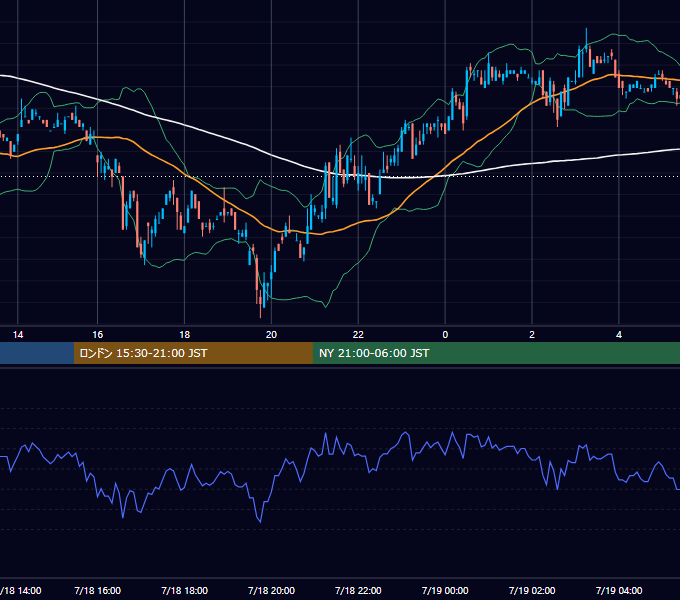This screenshot has height=600, width=680.
Task: Click the hour label 0 on the price chart axis
Action: (445, 335)
